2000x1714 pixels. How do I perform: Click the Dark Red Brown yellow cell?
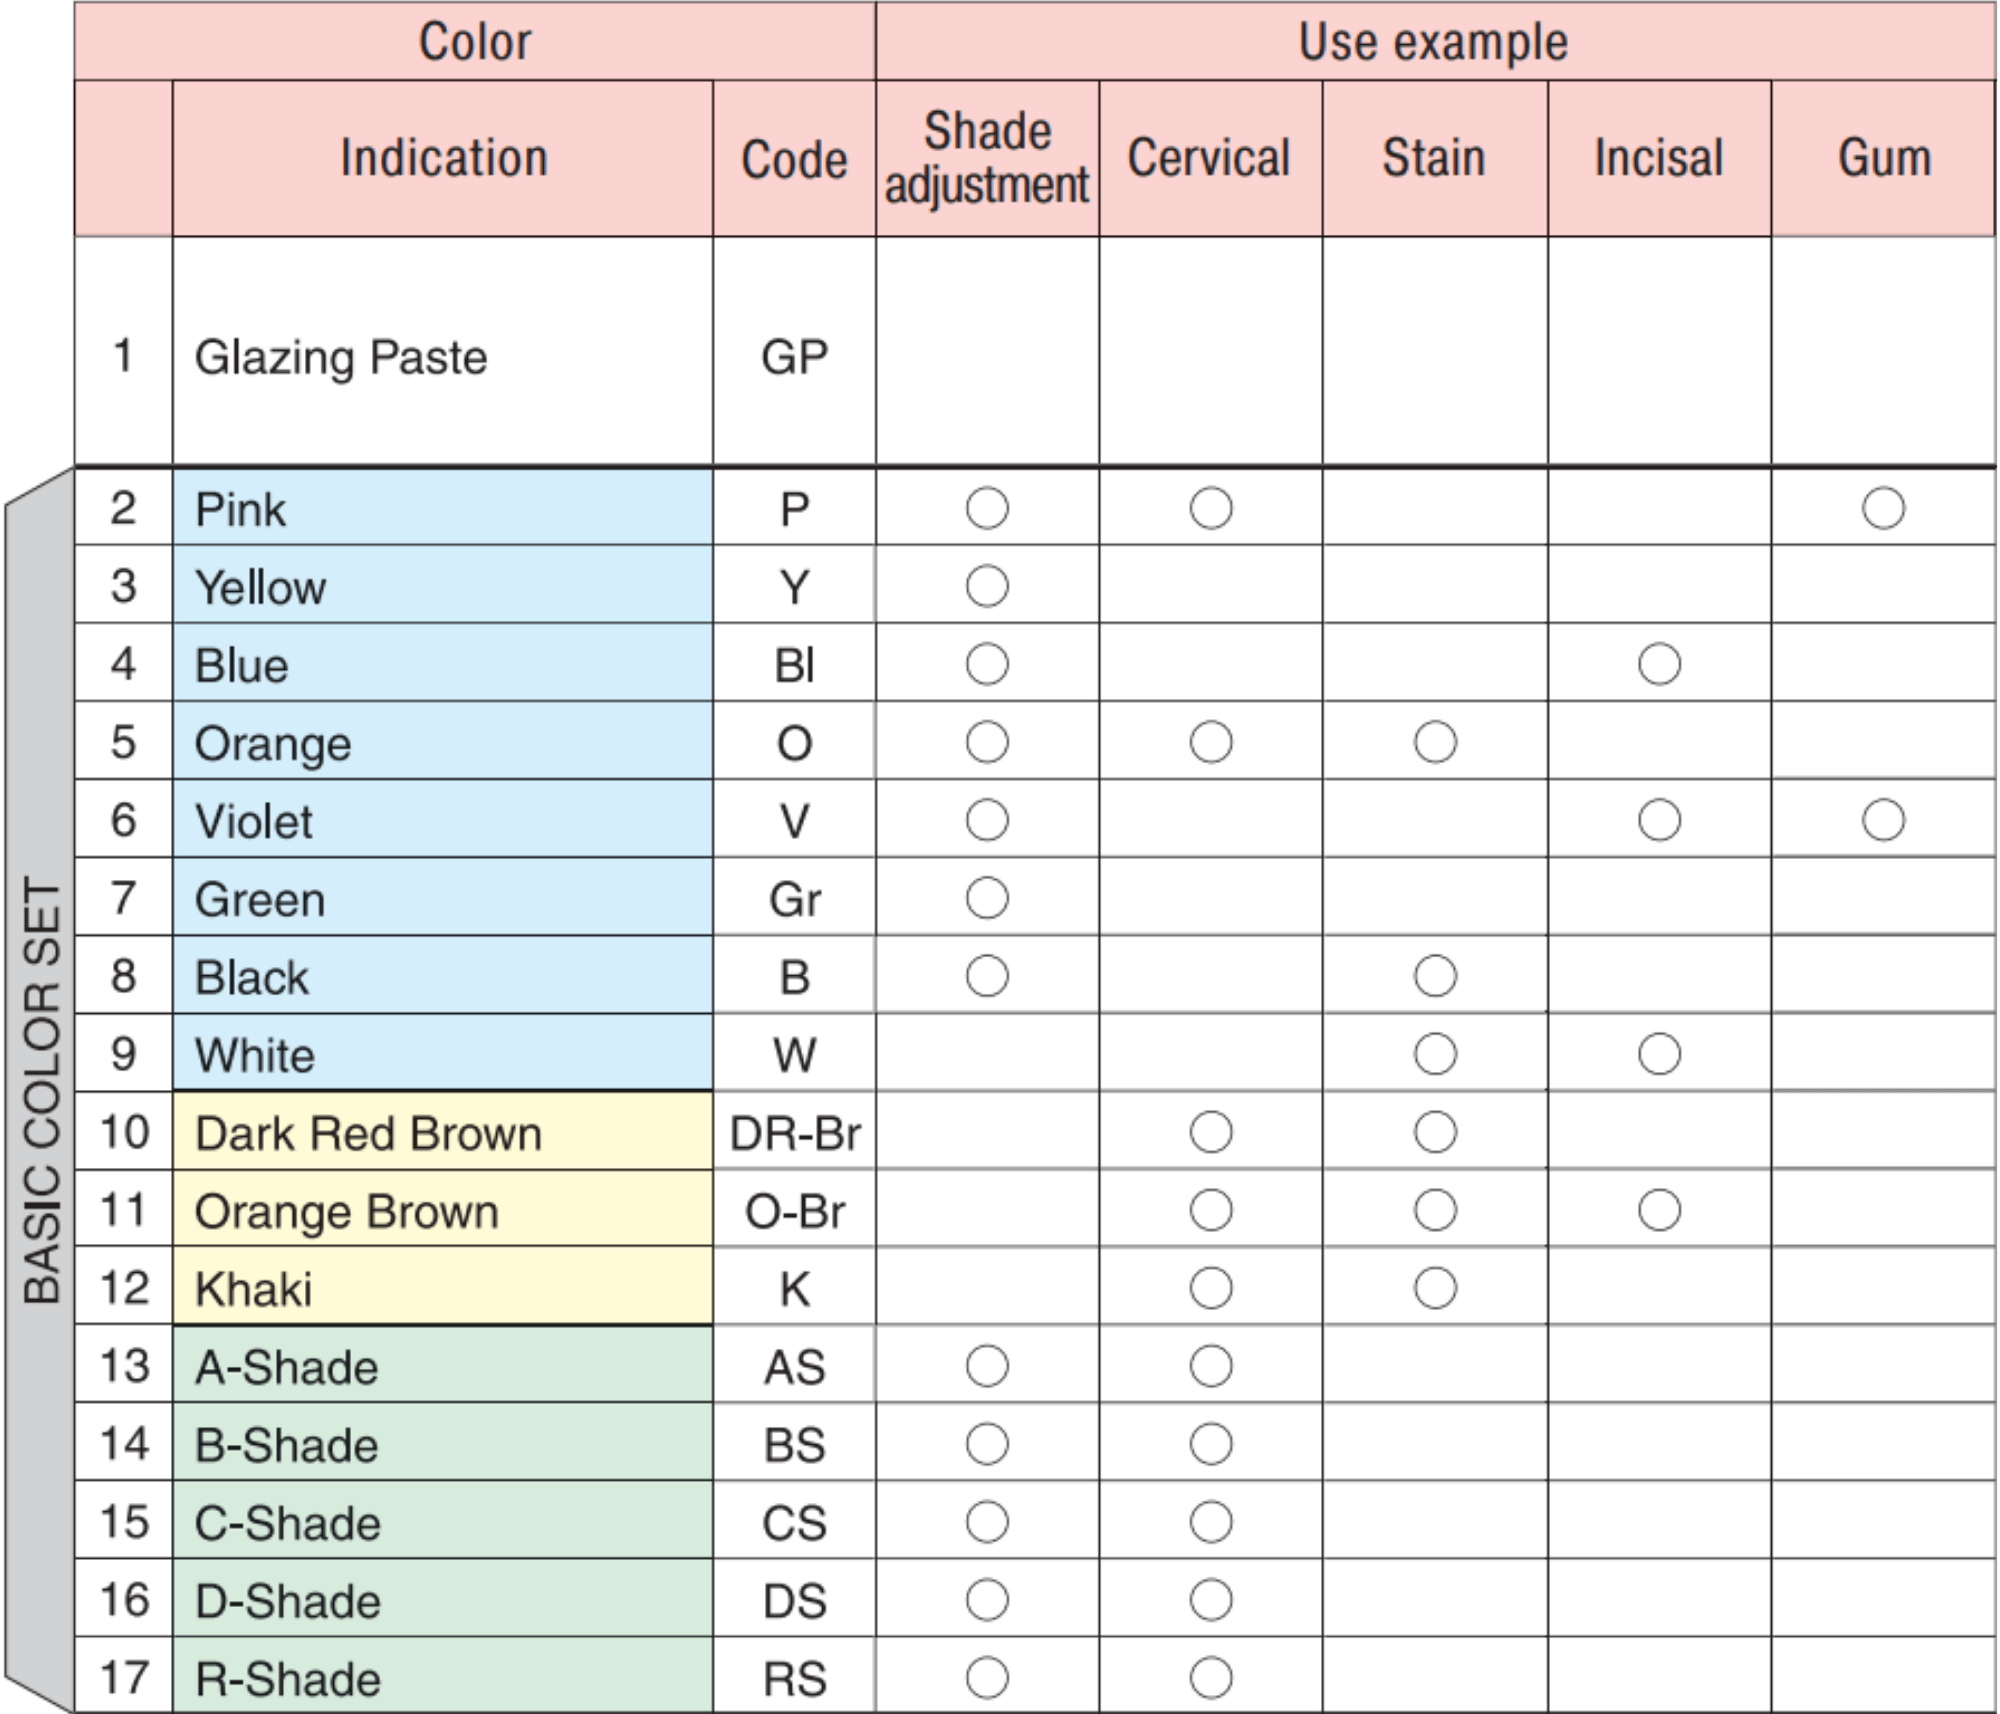coord(442,1132)
